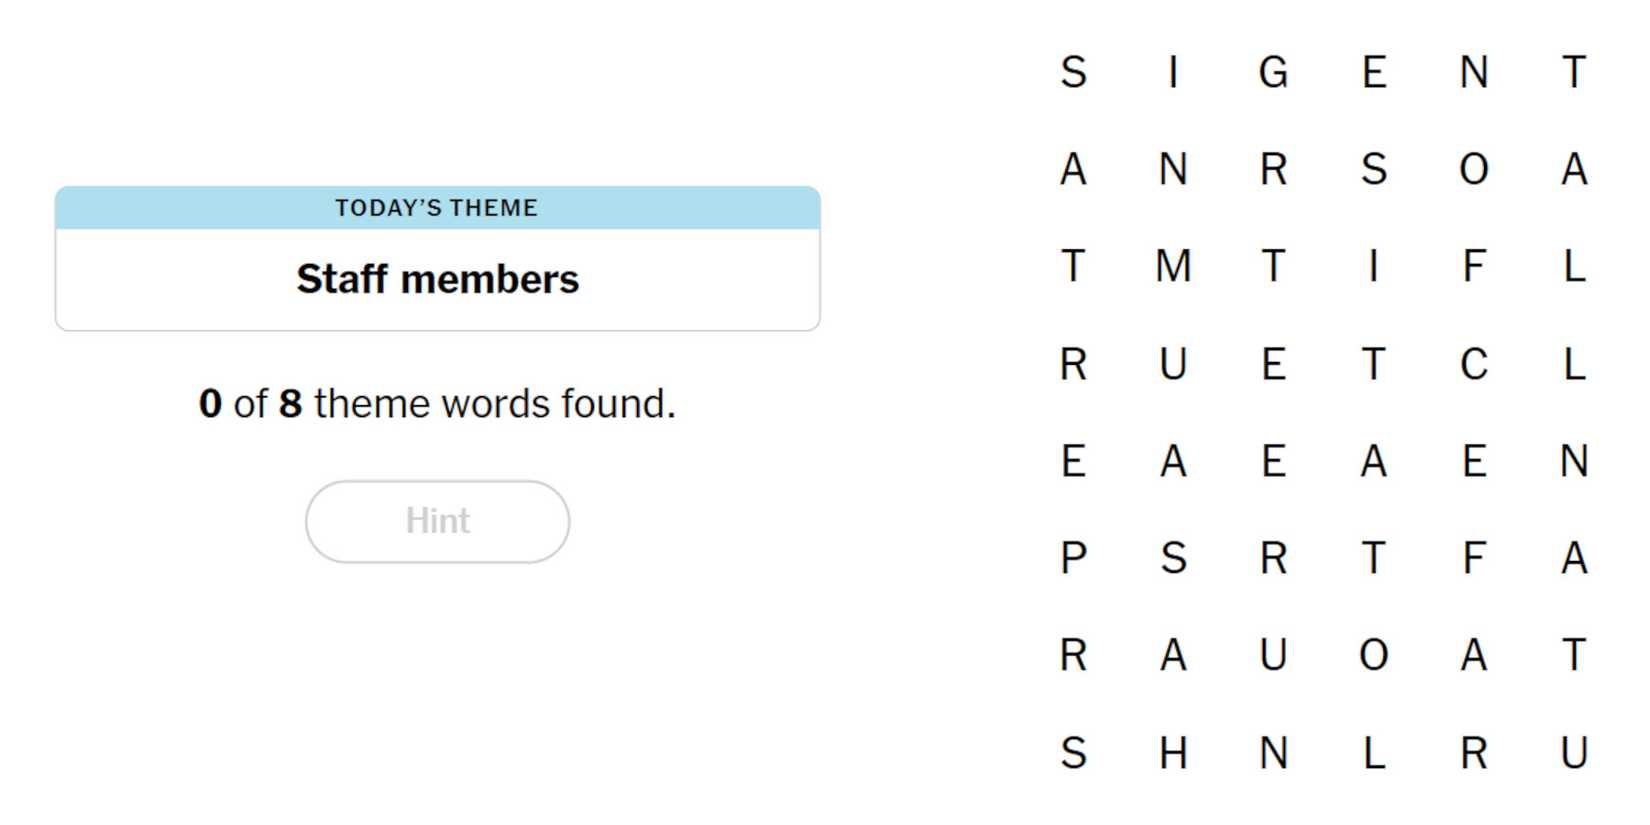Select the letter P in the grid
Screen dimensions: 1650x825
point(1073,558)
